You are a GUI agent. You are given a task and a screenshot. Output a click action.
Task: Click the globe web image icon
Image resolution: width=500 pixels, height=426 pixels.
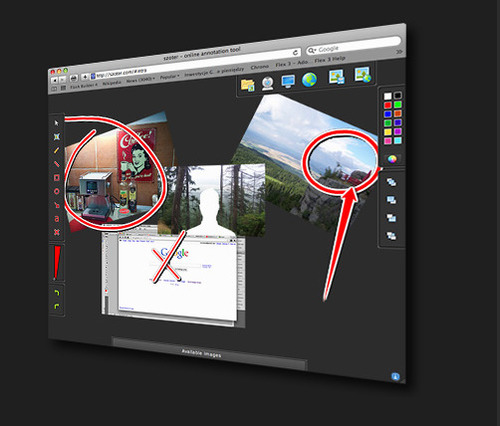[309, 80]
